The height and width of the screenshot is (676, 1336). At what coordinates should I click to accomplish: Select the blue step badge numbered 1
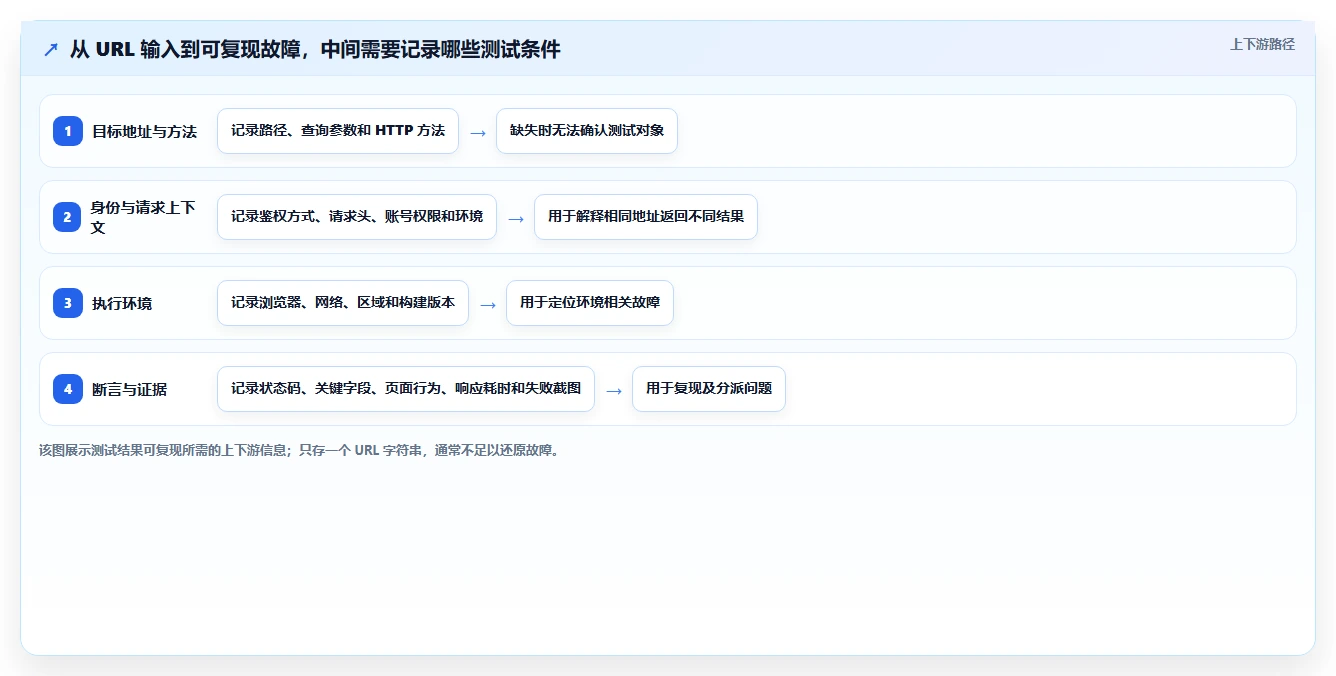point(68,131)
